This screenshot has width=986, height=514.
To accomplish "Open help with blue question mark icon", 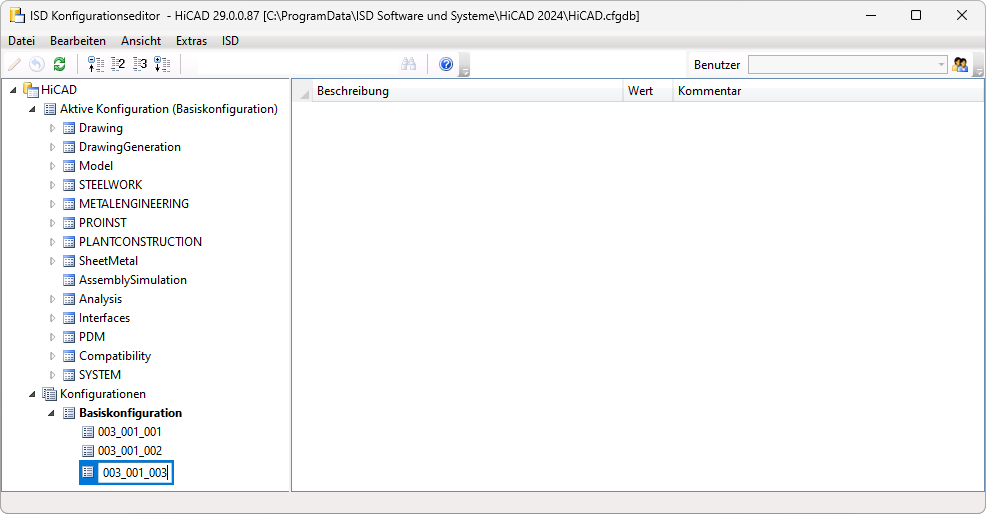I will [446, 64].
